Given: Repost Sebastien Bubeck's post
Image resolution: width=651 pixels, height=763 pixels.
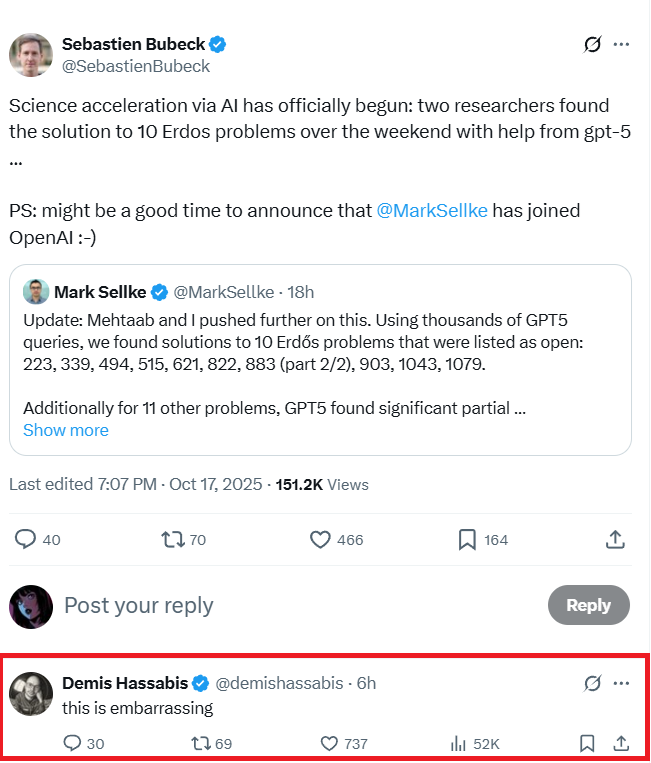Looking at the screenshot, I should click(x=172, y=540).
